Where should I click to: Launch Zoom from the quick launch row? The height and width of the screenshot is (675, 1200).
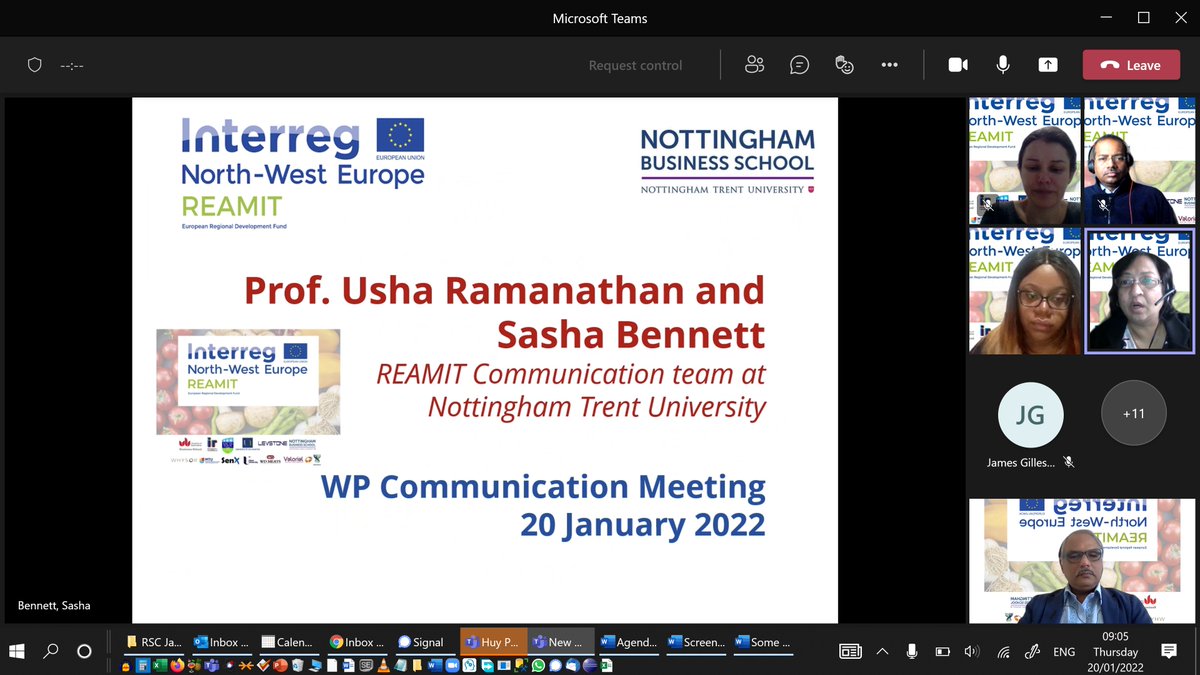[452, 666]
